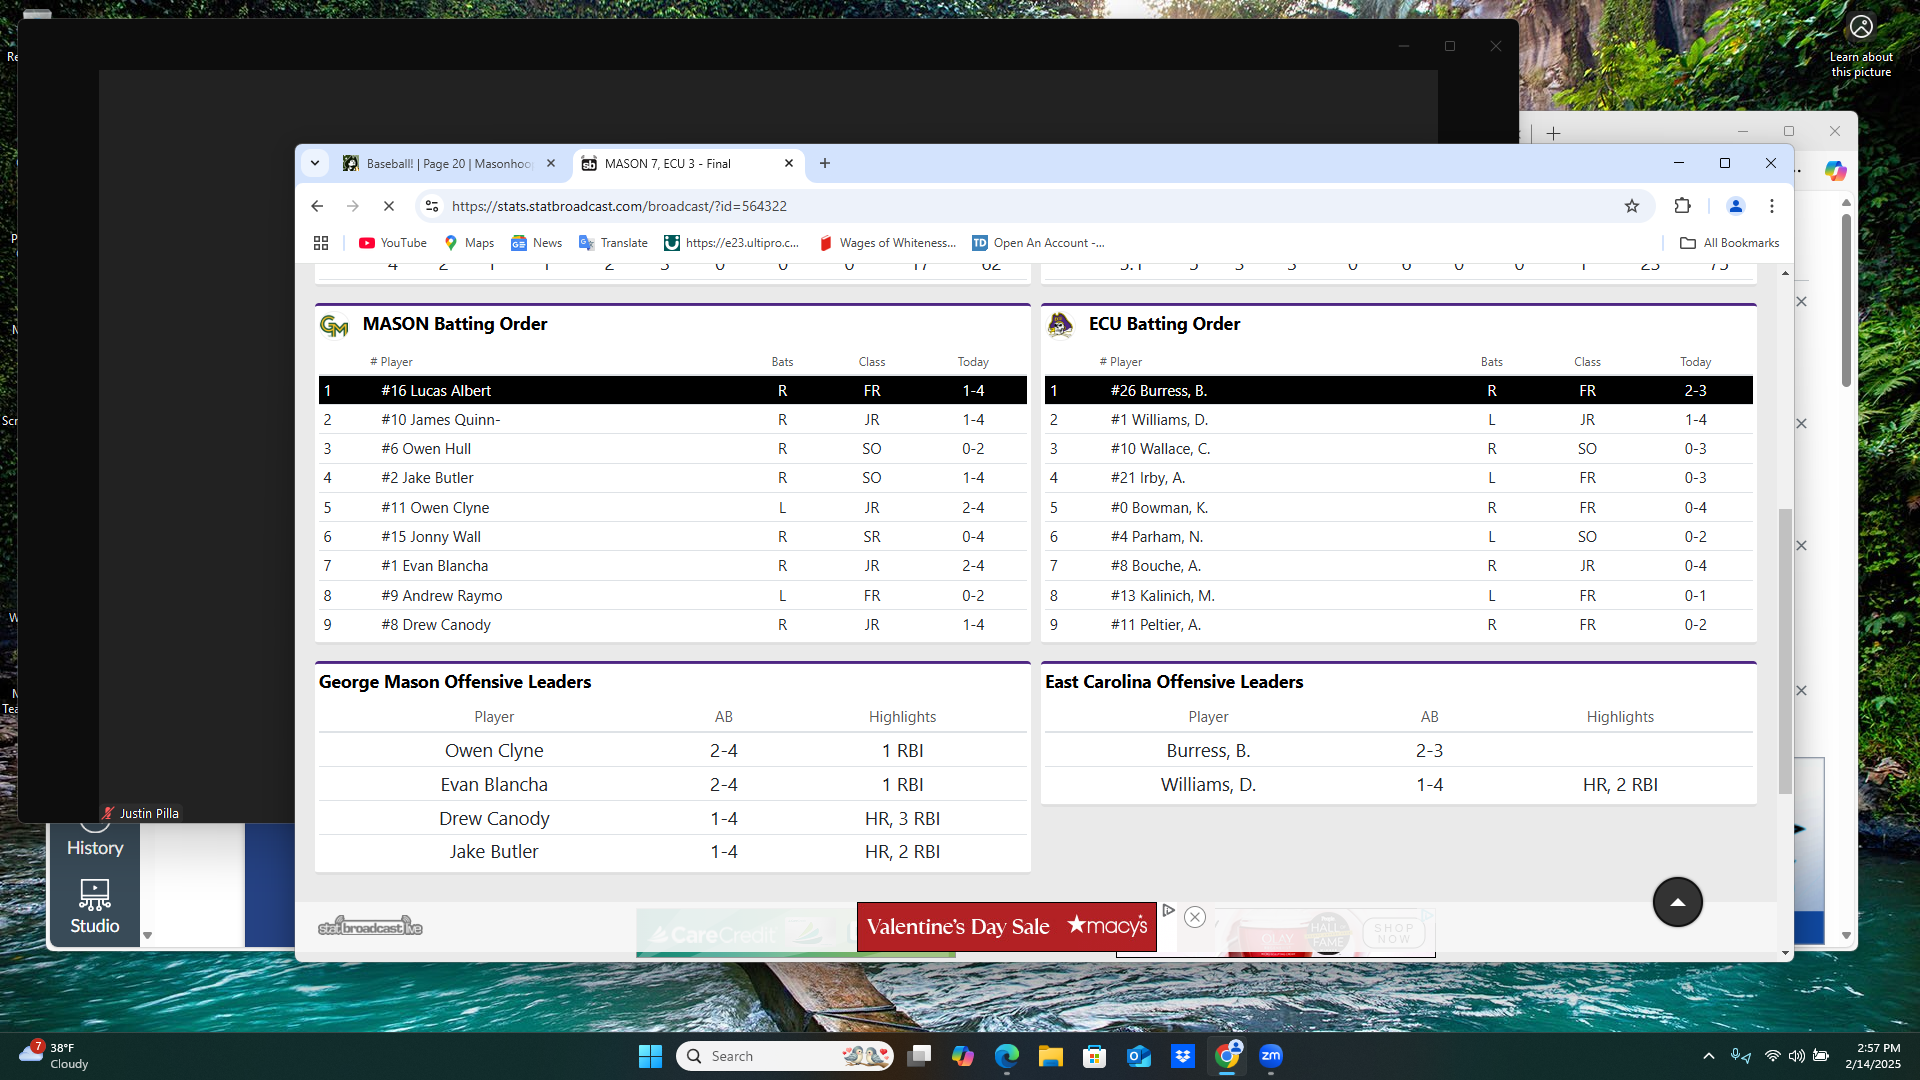Image resolution: width=1920 pixels, height=1080 pixels.
Task: Click the page vertical scrollbar thumb
Action: pyautogui.click(x=1785, y=651)
